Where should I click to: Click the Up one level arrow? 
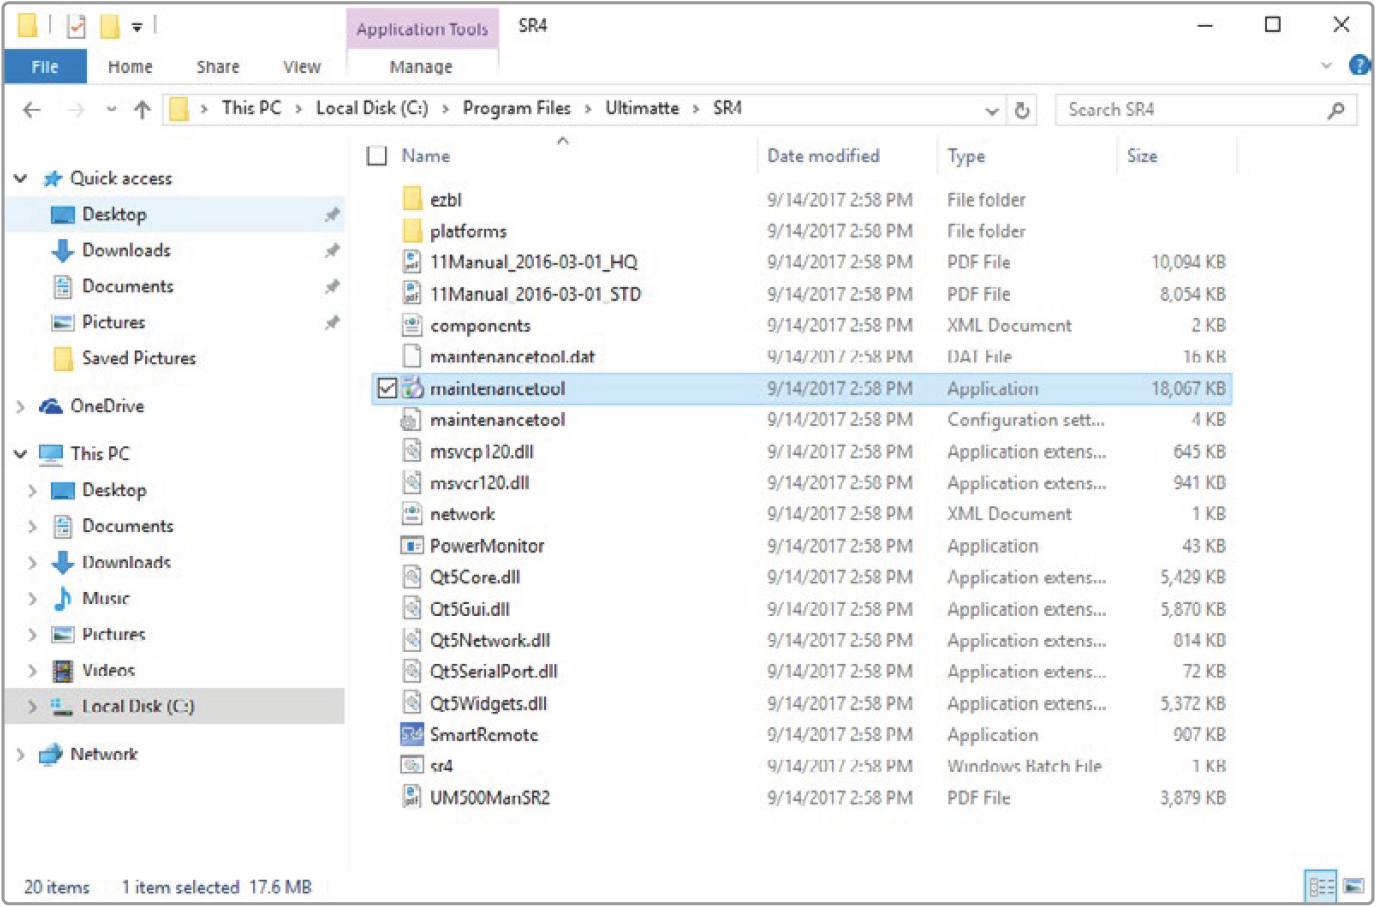(142, 110)
